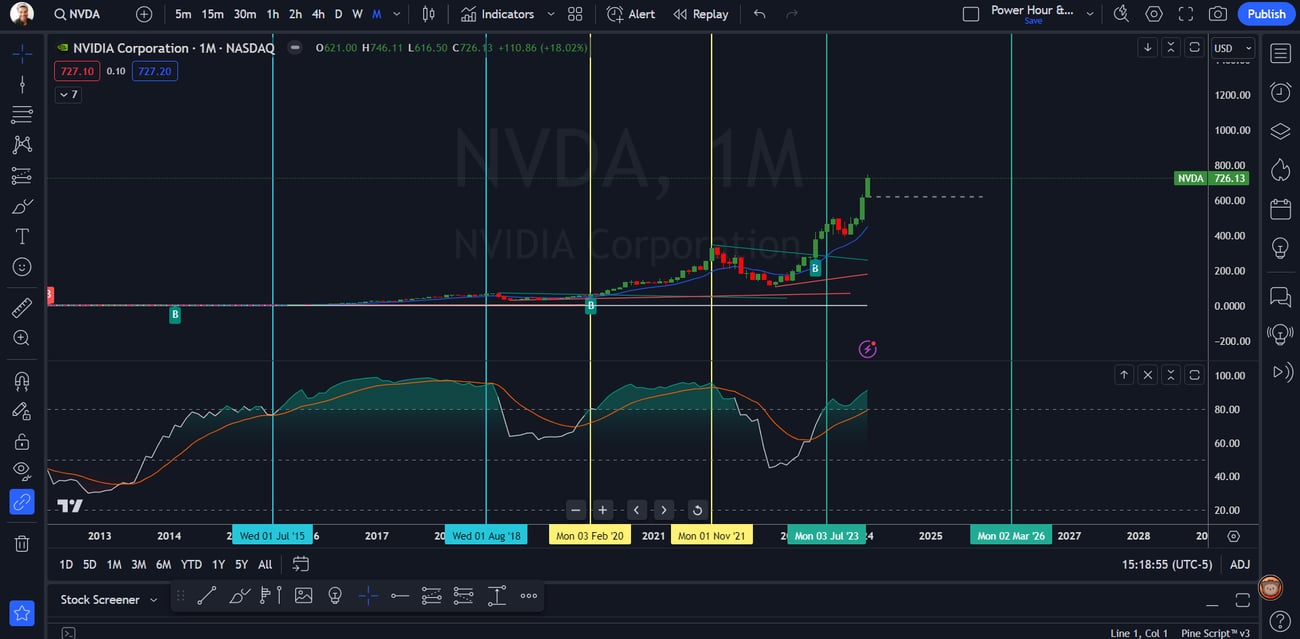Open the go to date calendar icon

click(x=300, y=564)
